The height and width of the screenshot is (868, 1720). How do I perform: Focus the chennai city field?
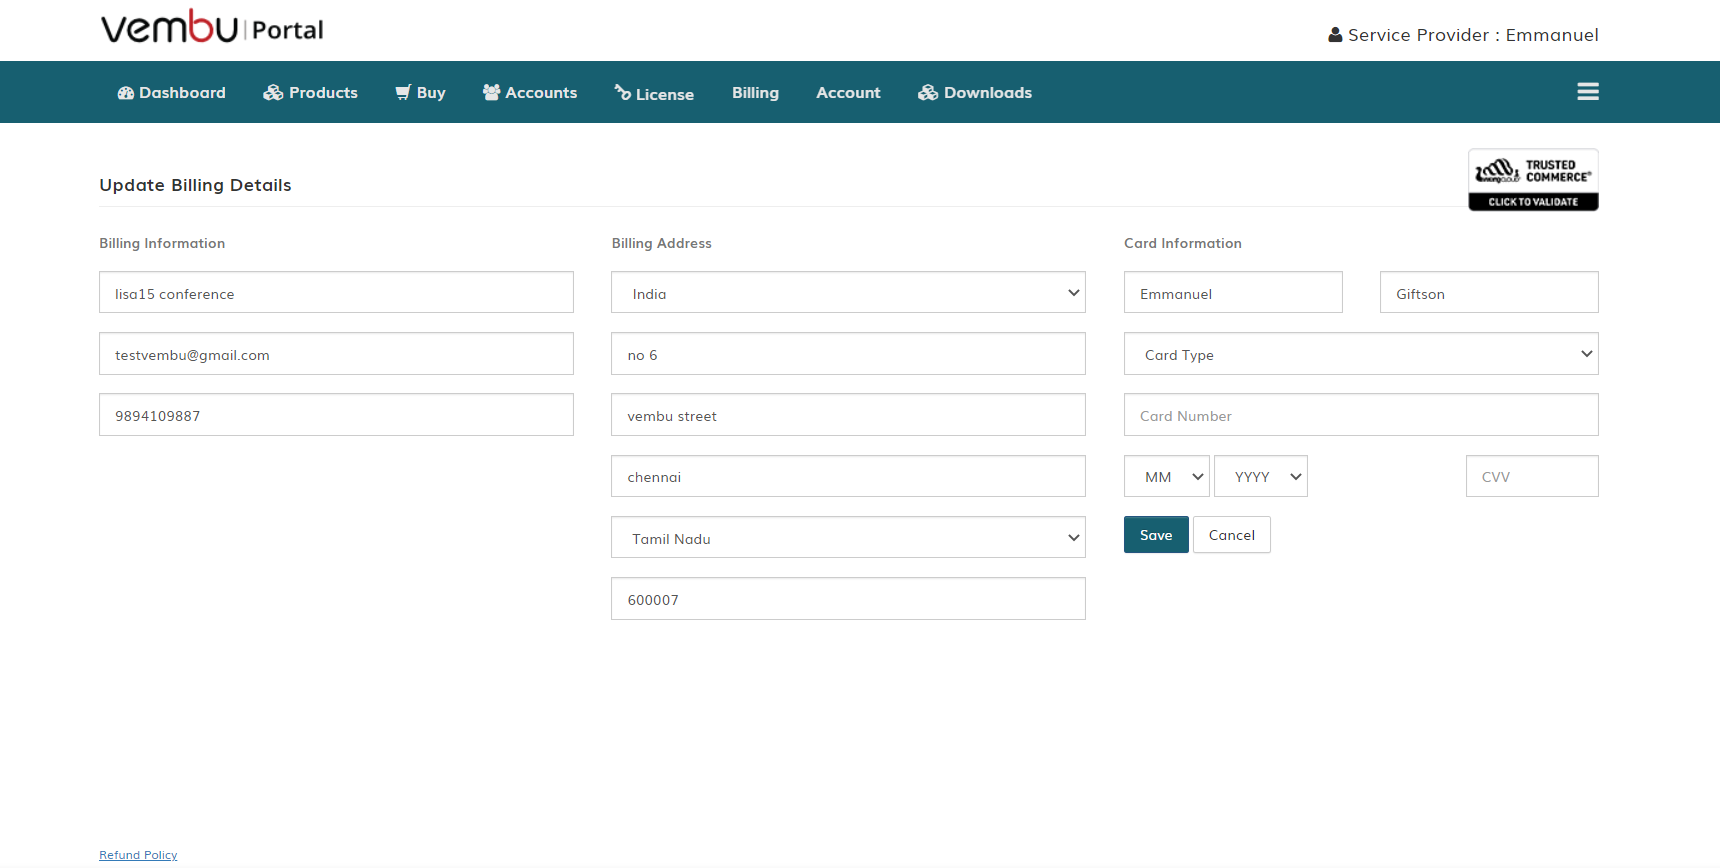[848, 476]
